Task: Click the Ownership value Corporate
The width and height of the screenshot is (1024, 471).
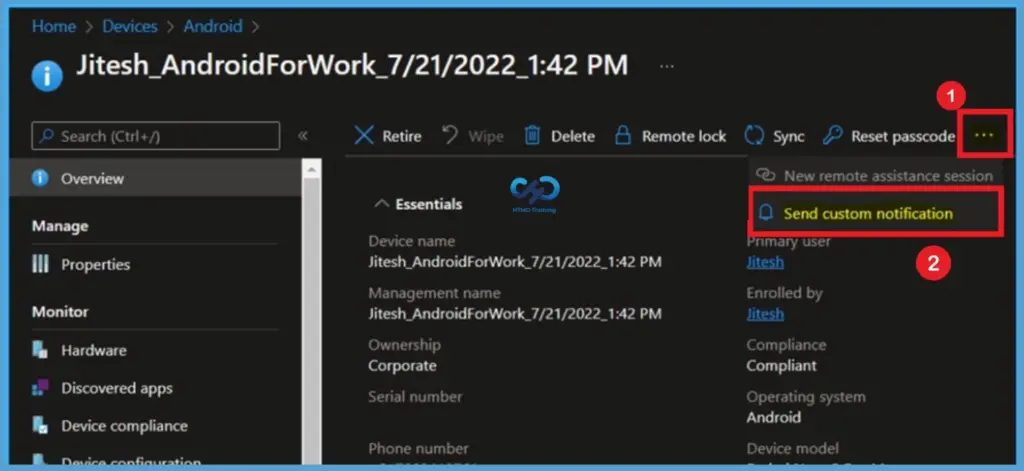Action: [402, 365]
